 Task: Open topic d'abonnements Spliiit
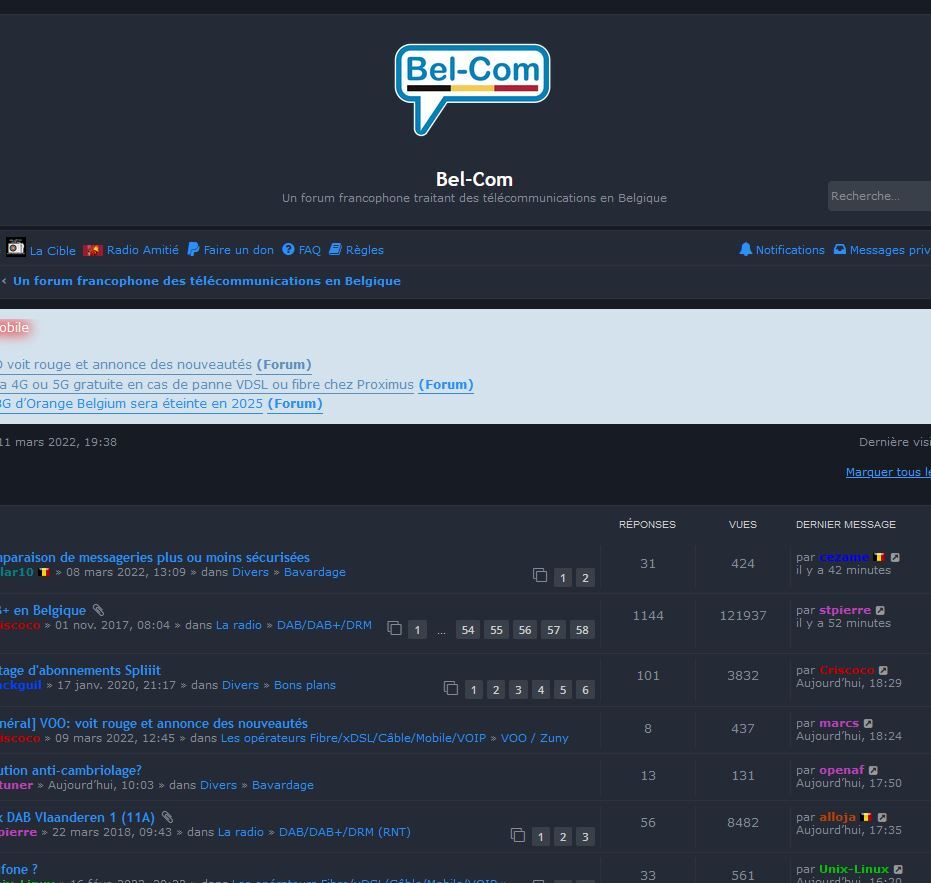click(x=80, y=670)
